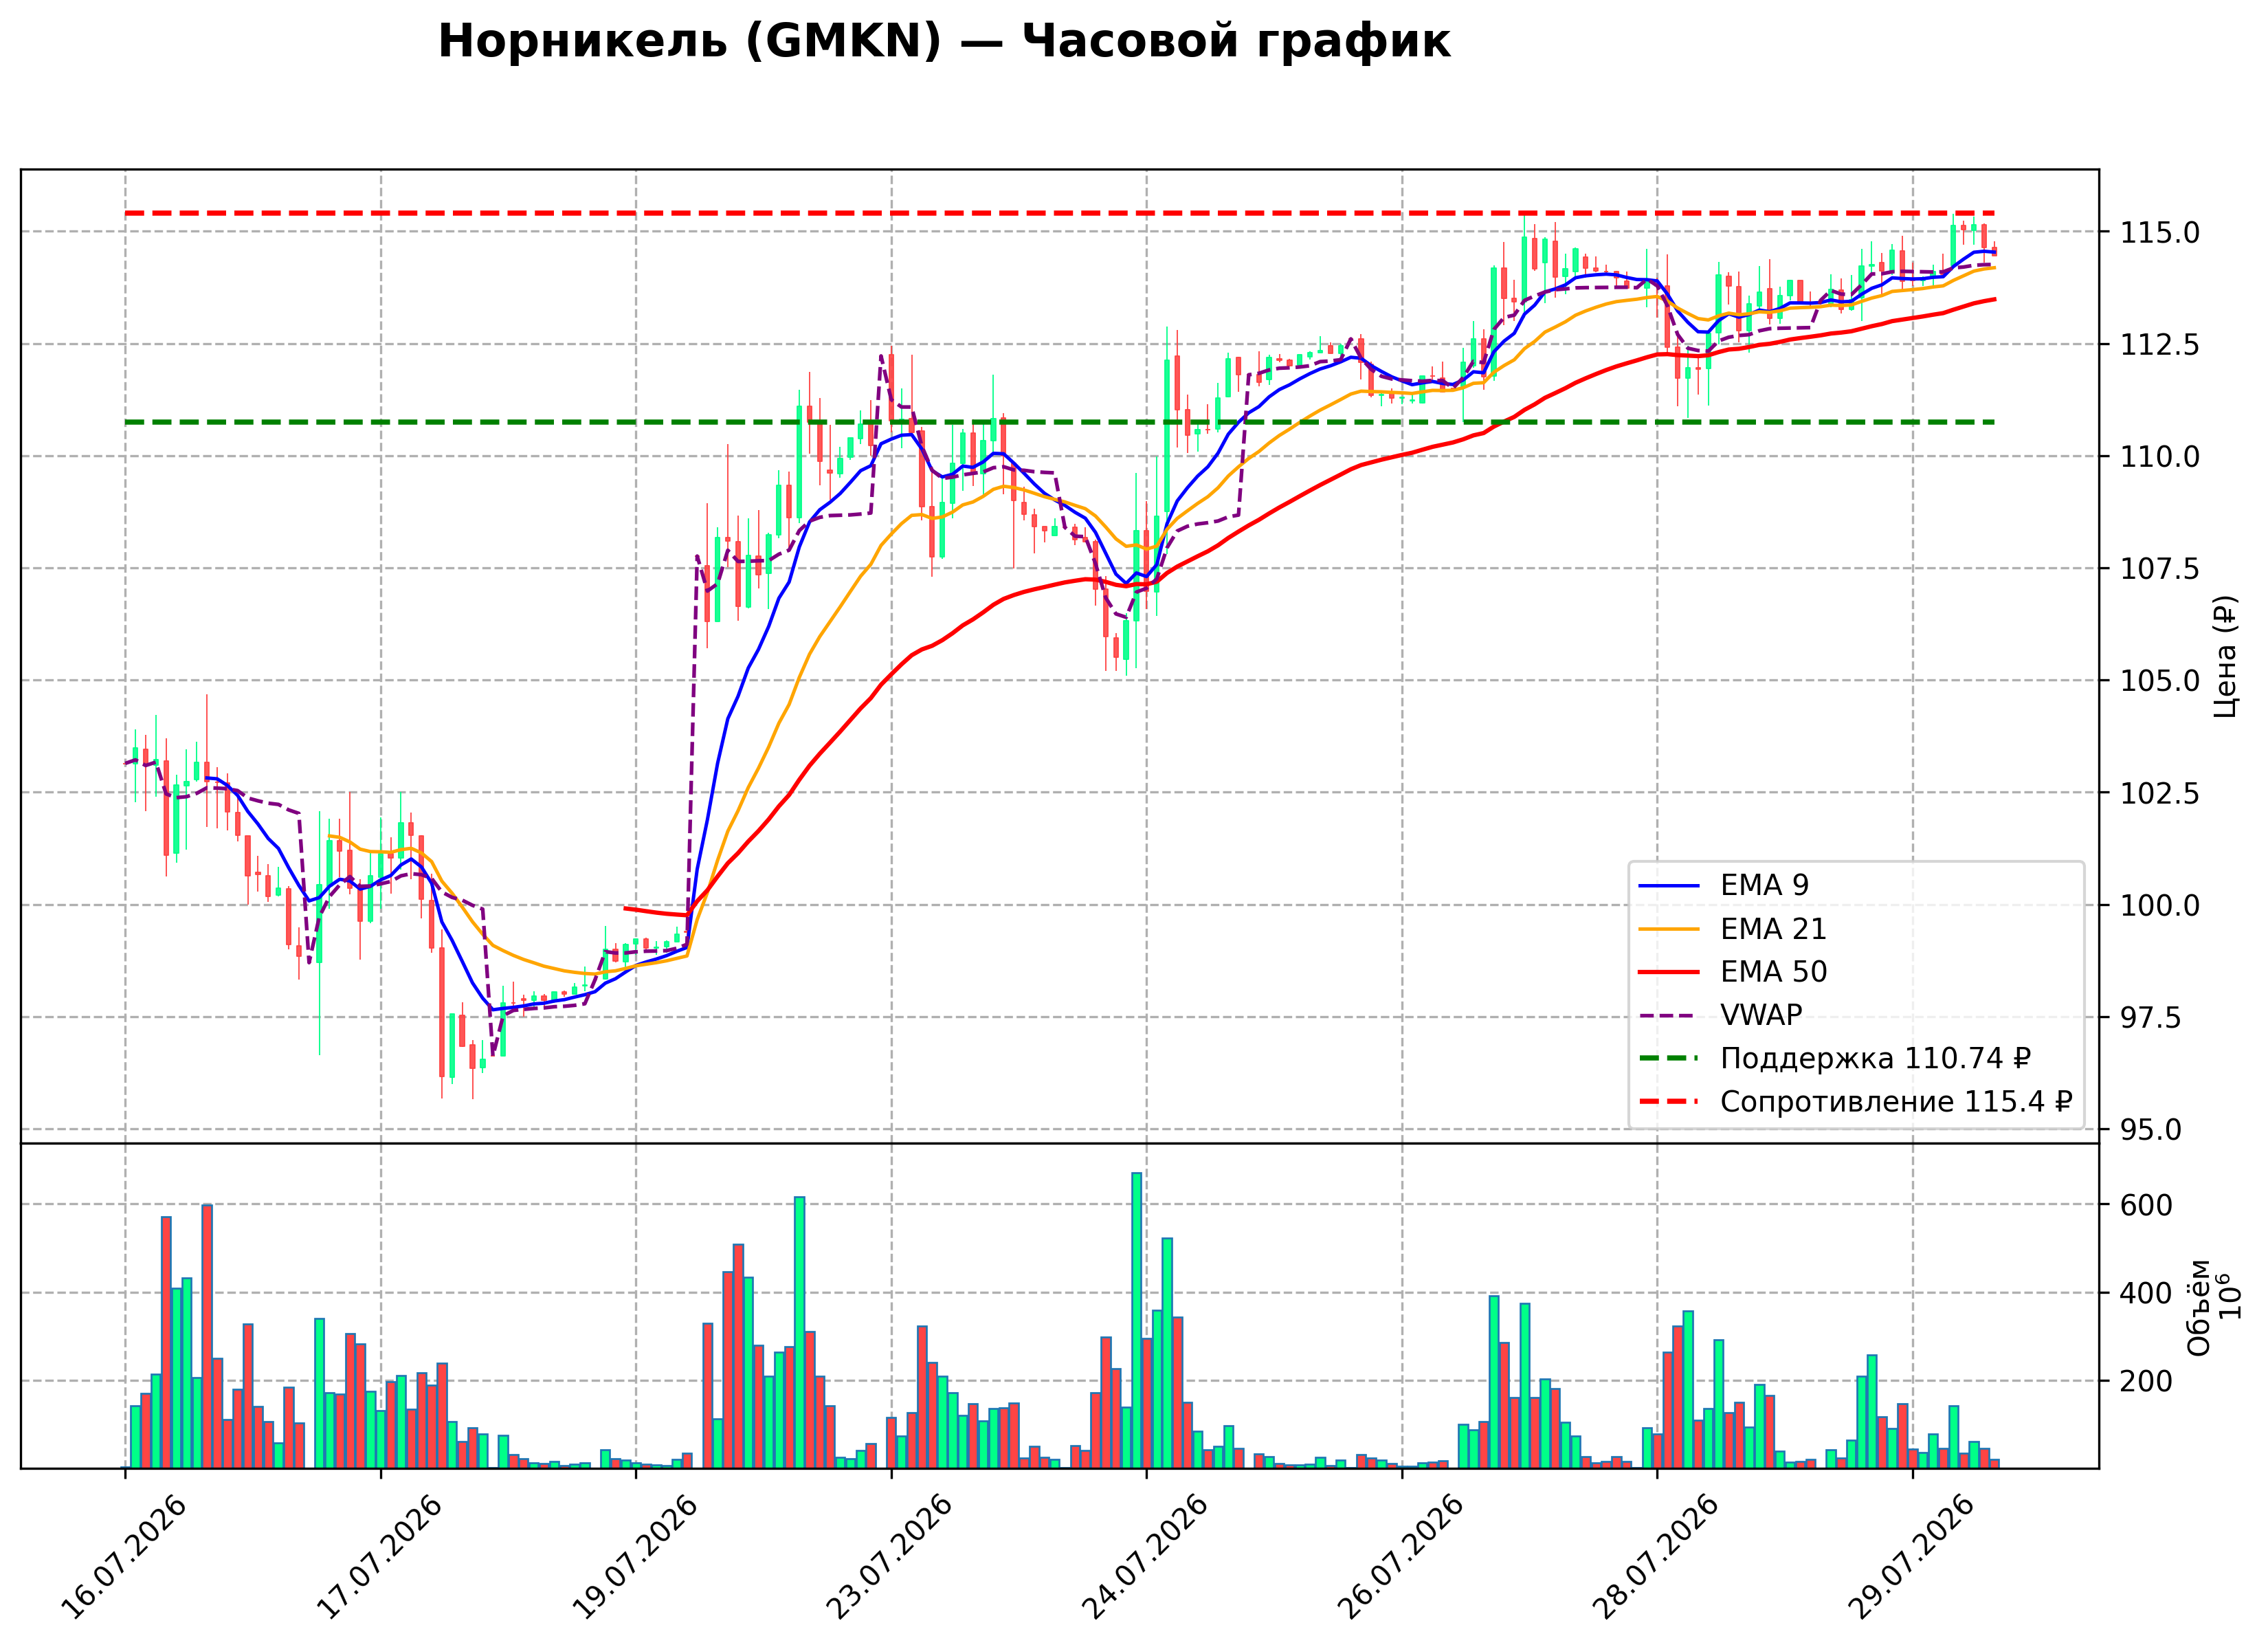The image size is (2268, 1645).
Task: Click the 600 volume axis tick
Action: pyautogui.click(x=2145, y=1205)
